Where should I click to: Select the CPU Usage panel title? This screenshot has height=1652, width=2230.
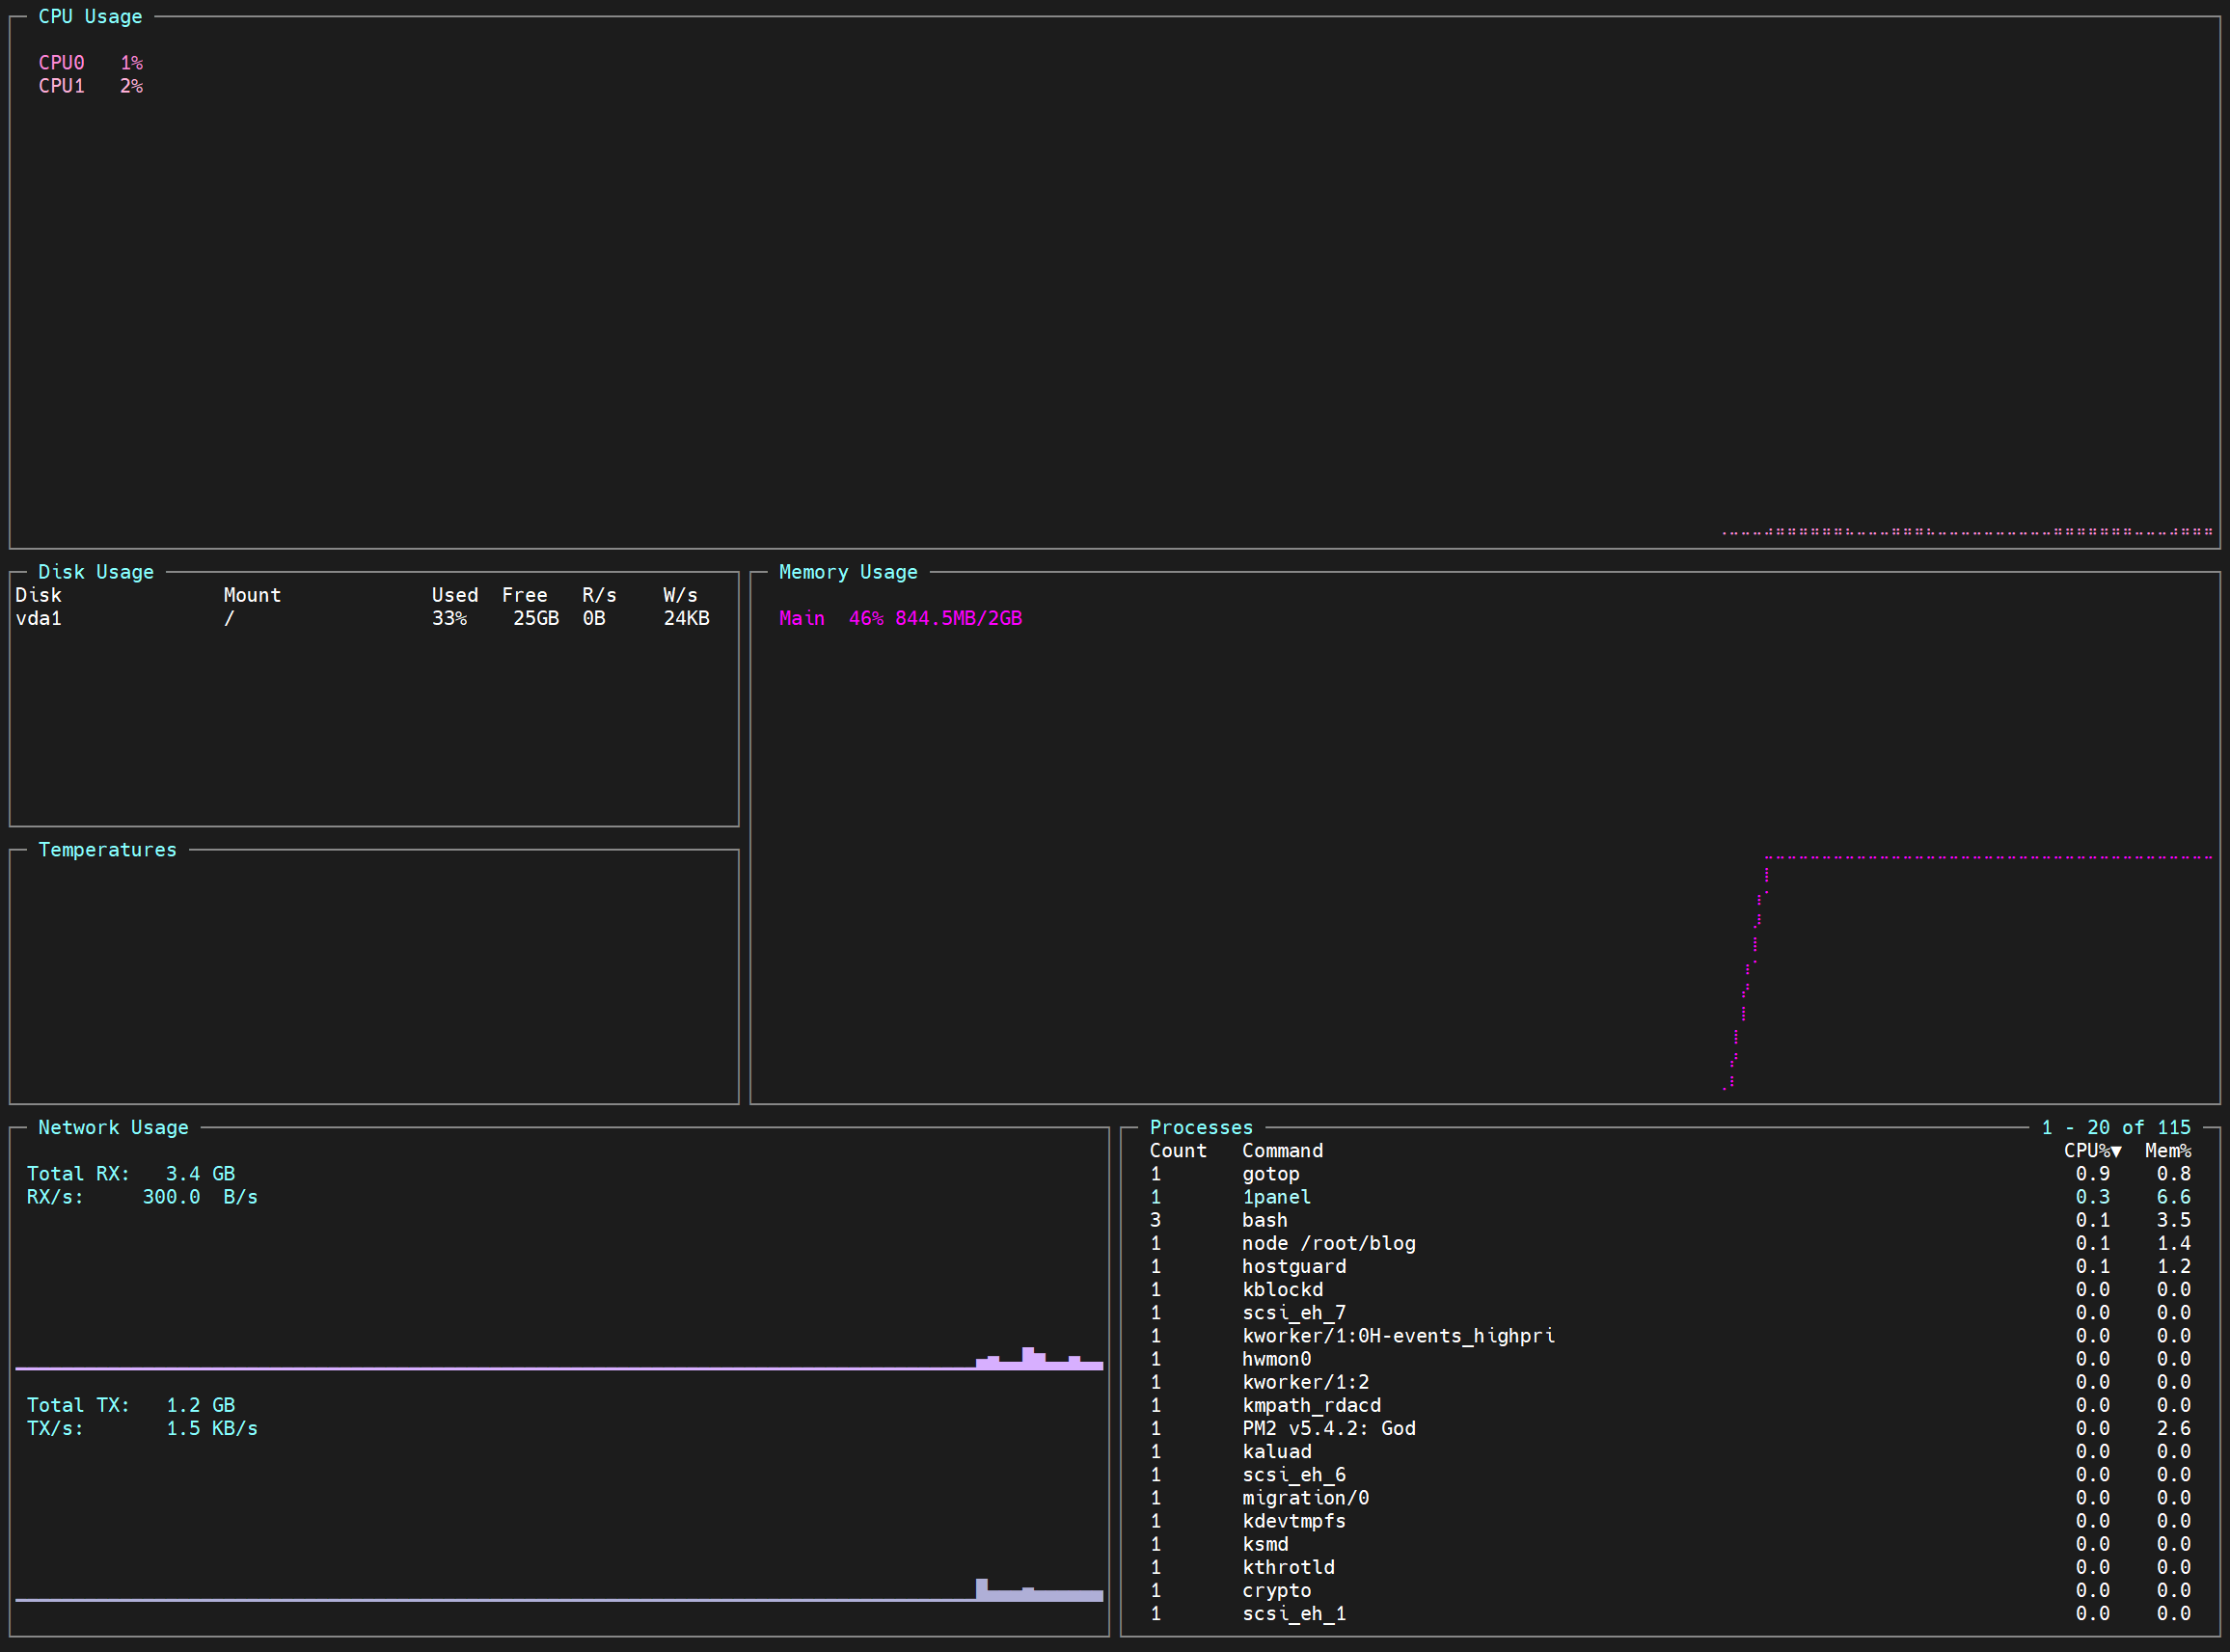point(90,17)
